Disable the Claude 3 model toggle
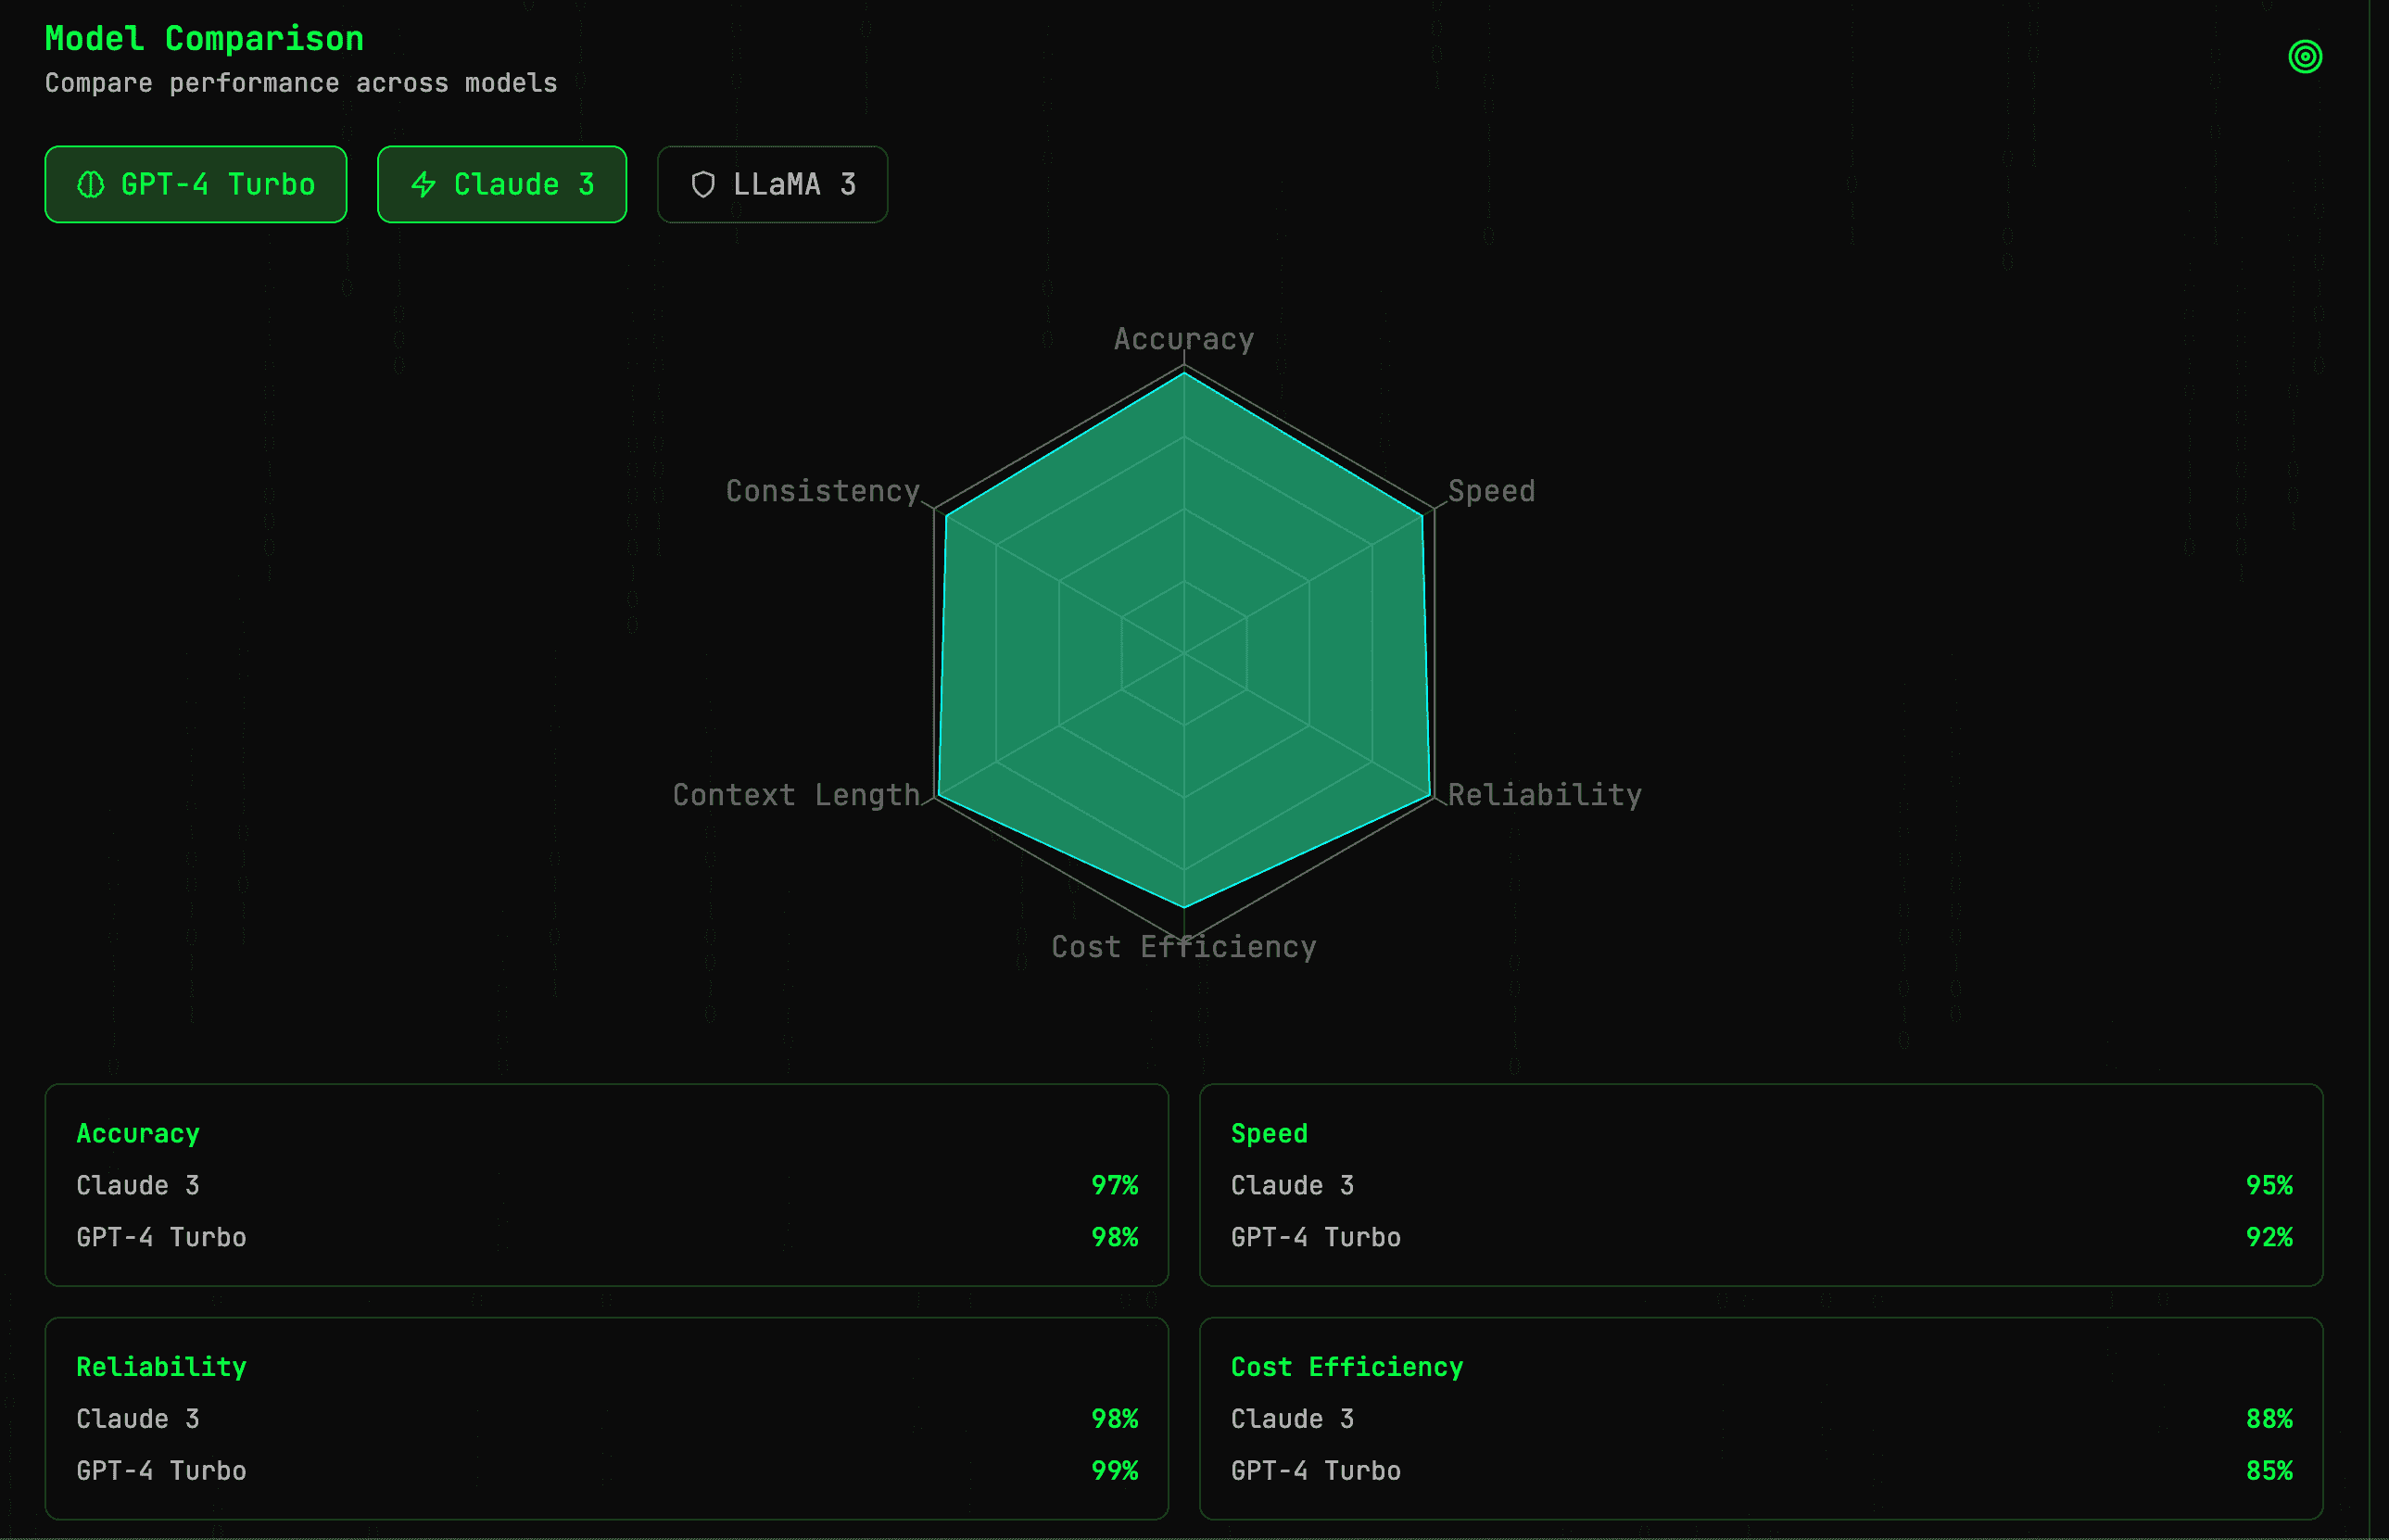Viewport: 2389px width, 1540px height. pyautogui.click(x=502, y=184)
